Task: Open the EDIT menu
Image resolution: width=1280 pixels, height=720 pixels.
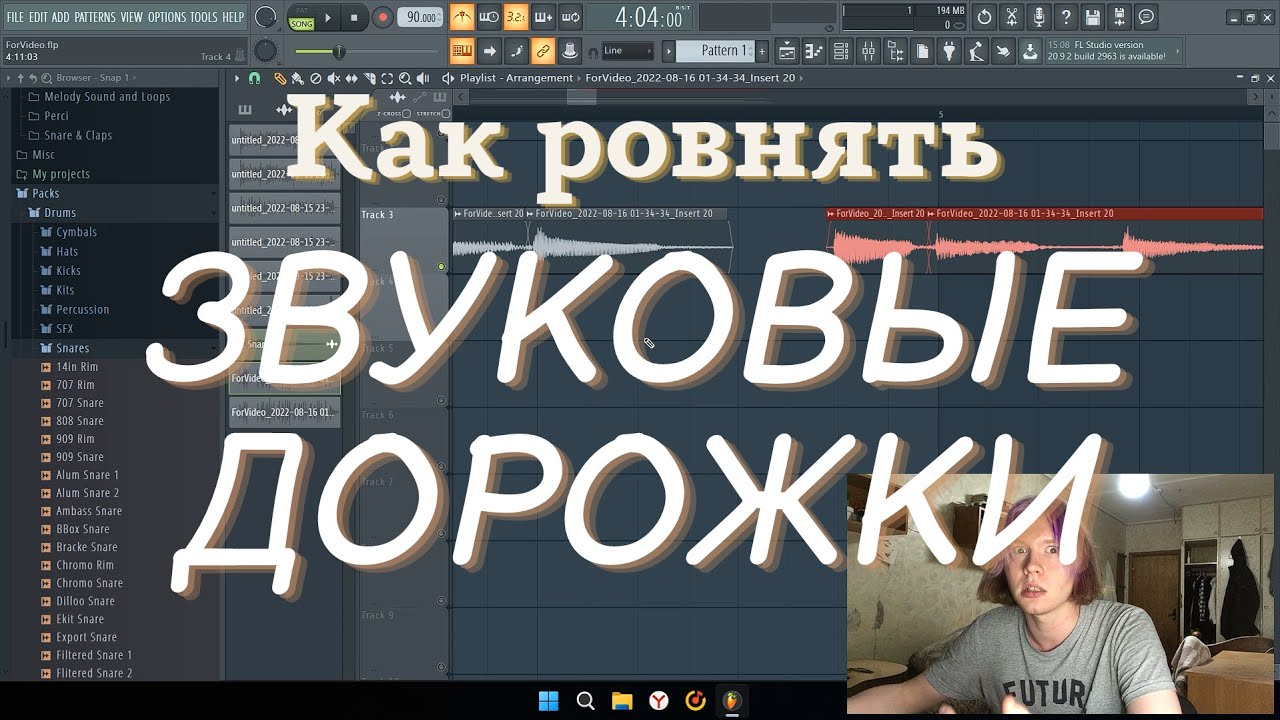Action: point(38,17)
